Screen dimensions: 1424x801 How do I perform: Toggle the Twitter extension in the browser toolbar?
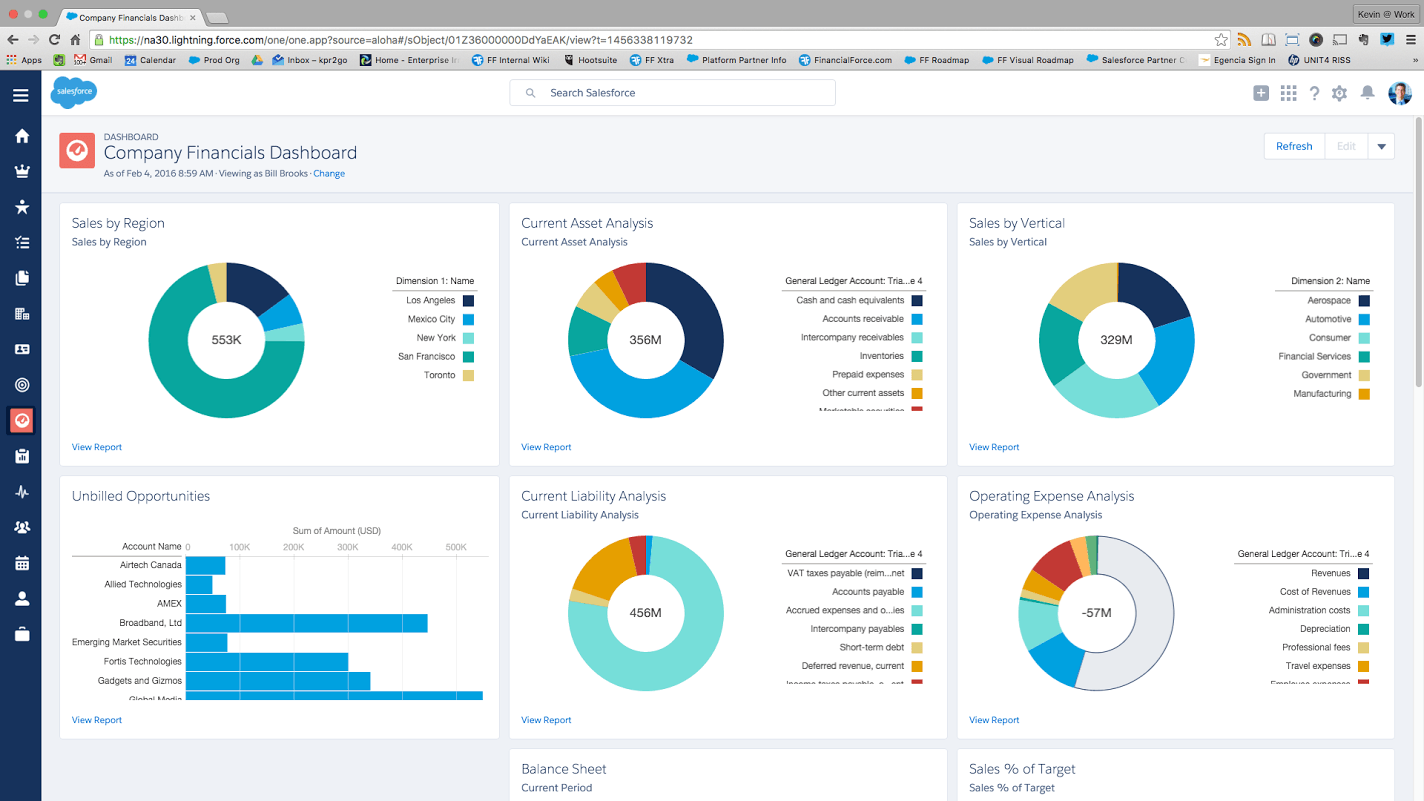point(1382,38)
